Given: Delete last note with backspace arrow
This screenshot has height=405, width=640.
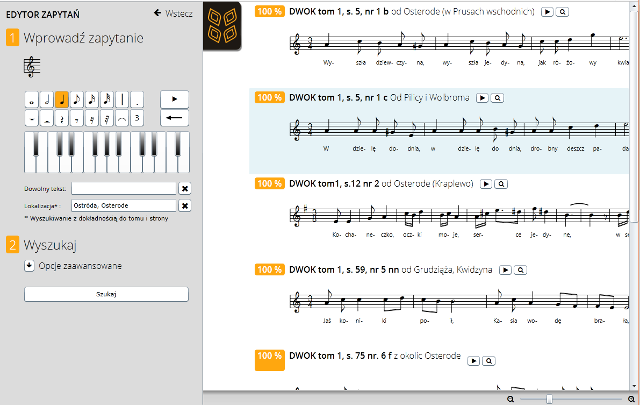Looking at the screenshot, I should click(174, 118).
